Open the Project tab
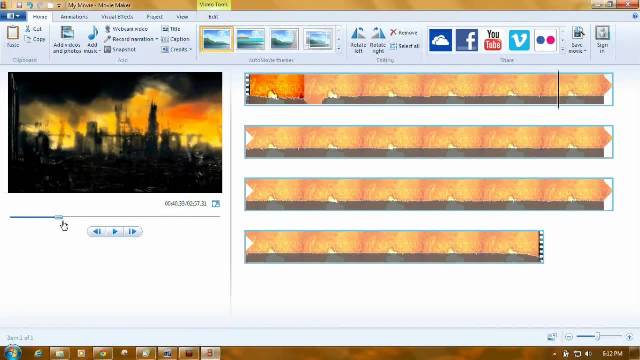This screenshot has width=640, height=360. point(154,17)
